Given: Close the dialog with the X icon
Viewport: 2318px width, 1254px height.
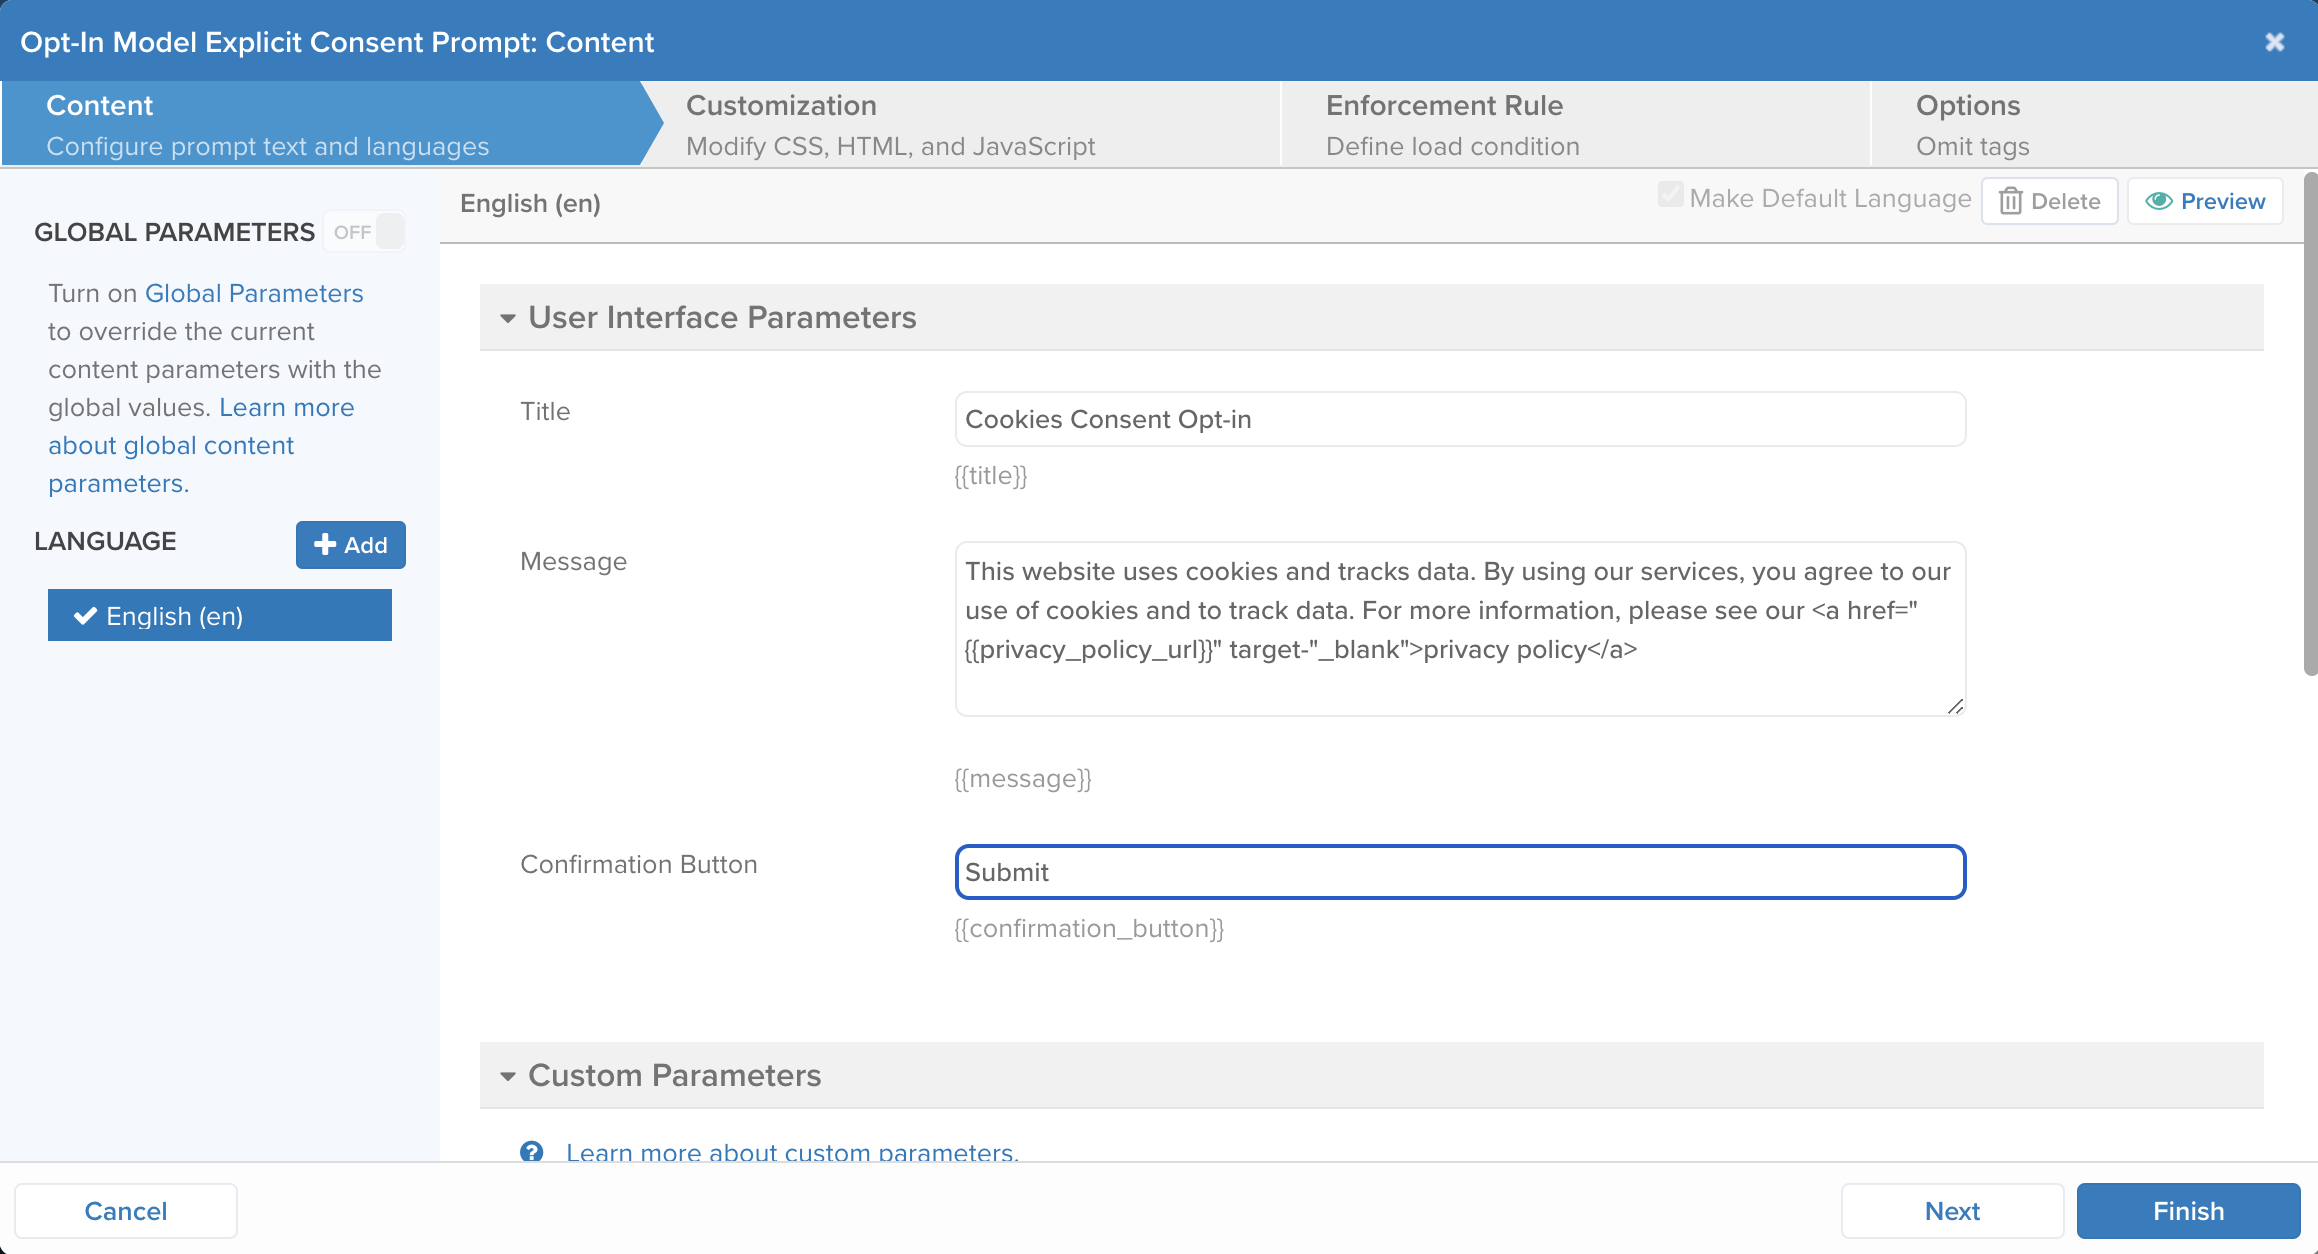Looking at the screenshot, I should point(2275,42).
